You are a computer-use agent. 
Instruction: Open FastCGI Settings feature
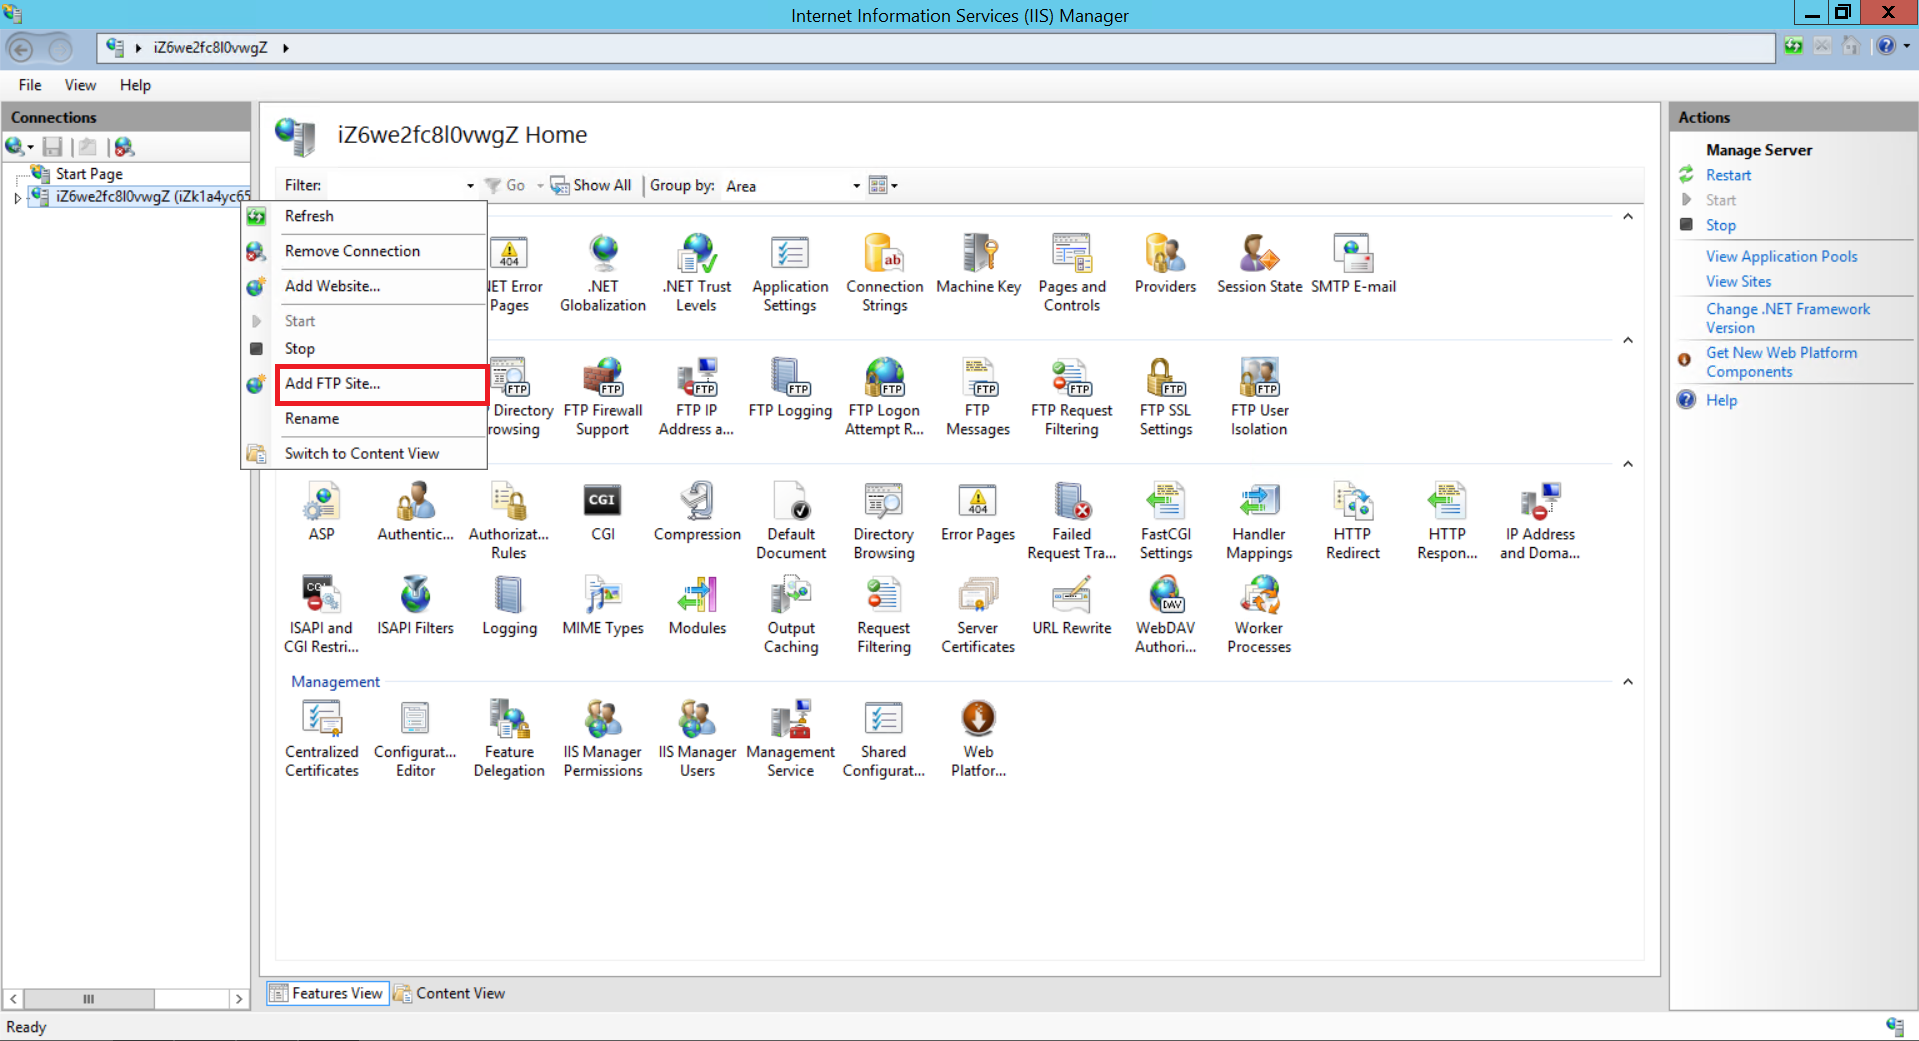1165,520
